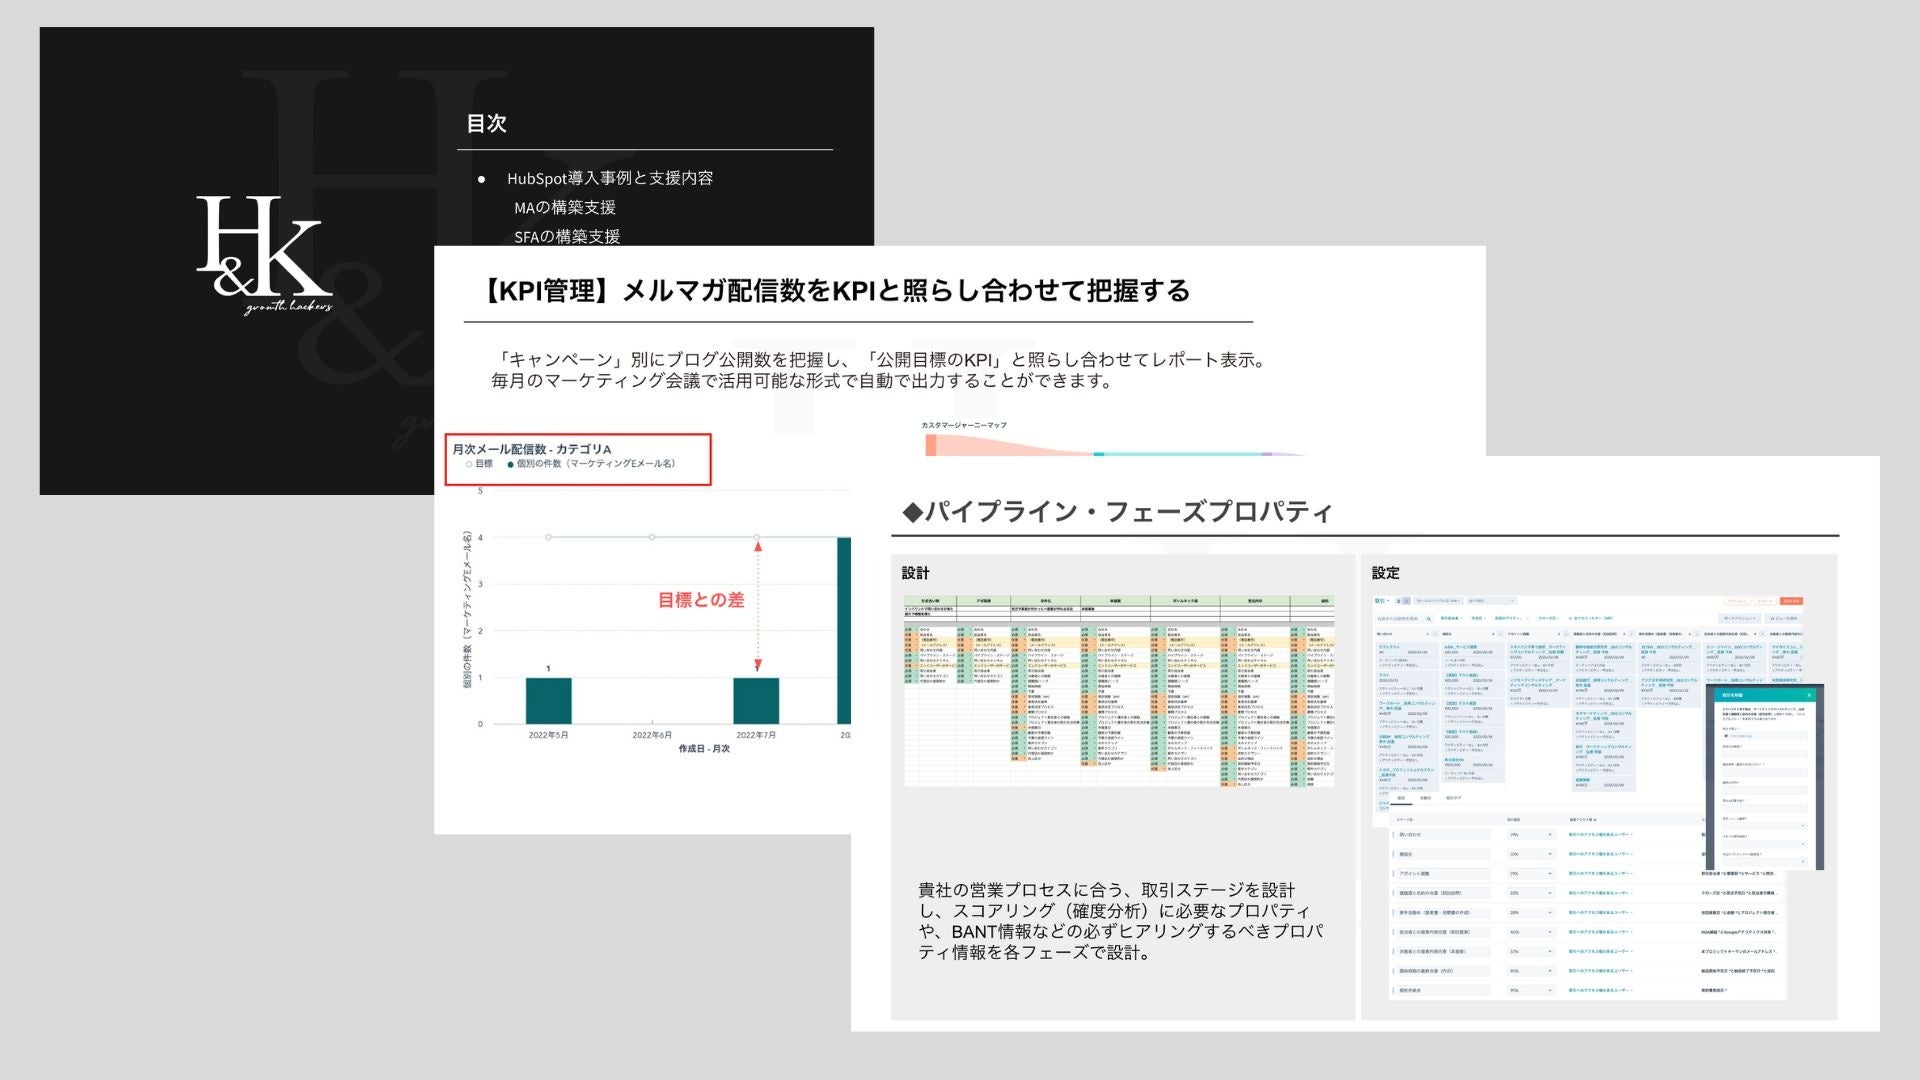The height and width of the screenshot is (1080, 1920).
Task: Open the first stage's probability dropdown
Action: click(1531, 835)
